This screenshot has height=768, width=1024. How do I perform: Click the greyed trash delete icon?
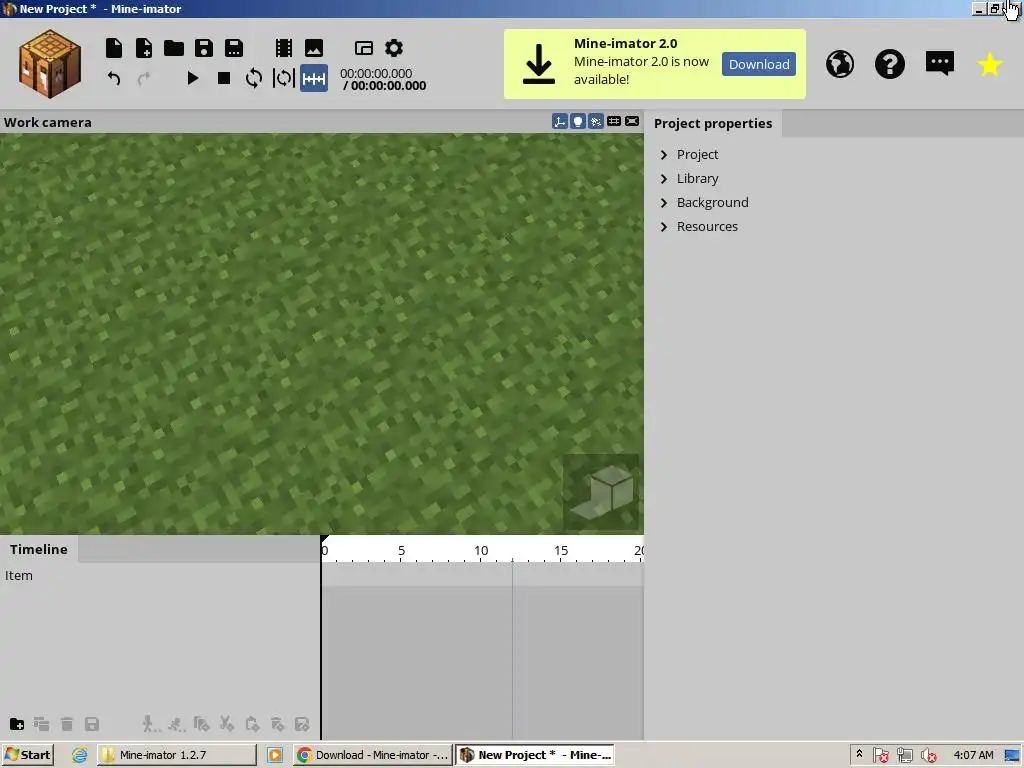point(67,724)
